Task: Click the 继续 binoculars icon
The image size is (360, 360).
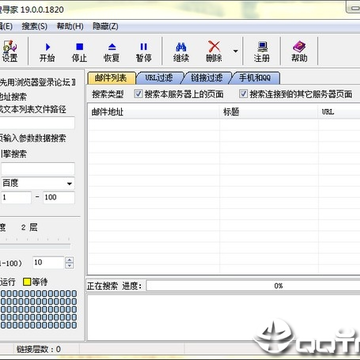Action: pos(181,52)
